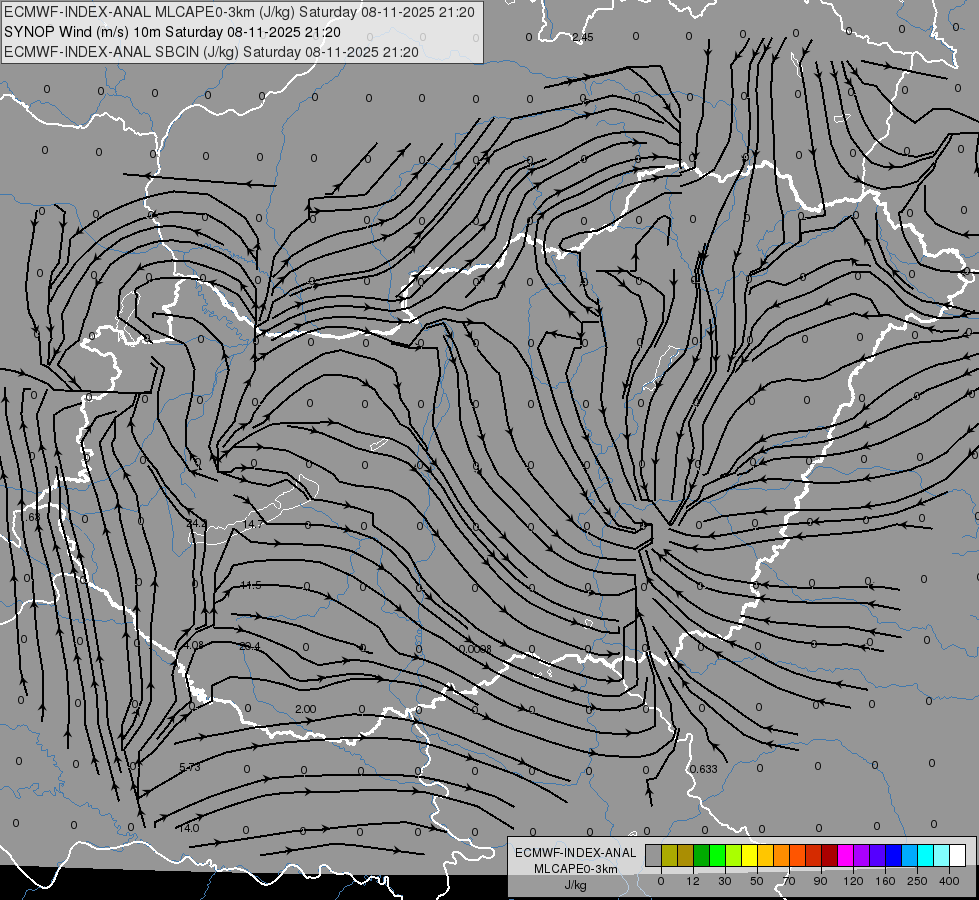Click the map value 24.2
The height and width of the screenshot is (900, 979).
coord(197,523)
